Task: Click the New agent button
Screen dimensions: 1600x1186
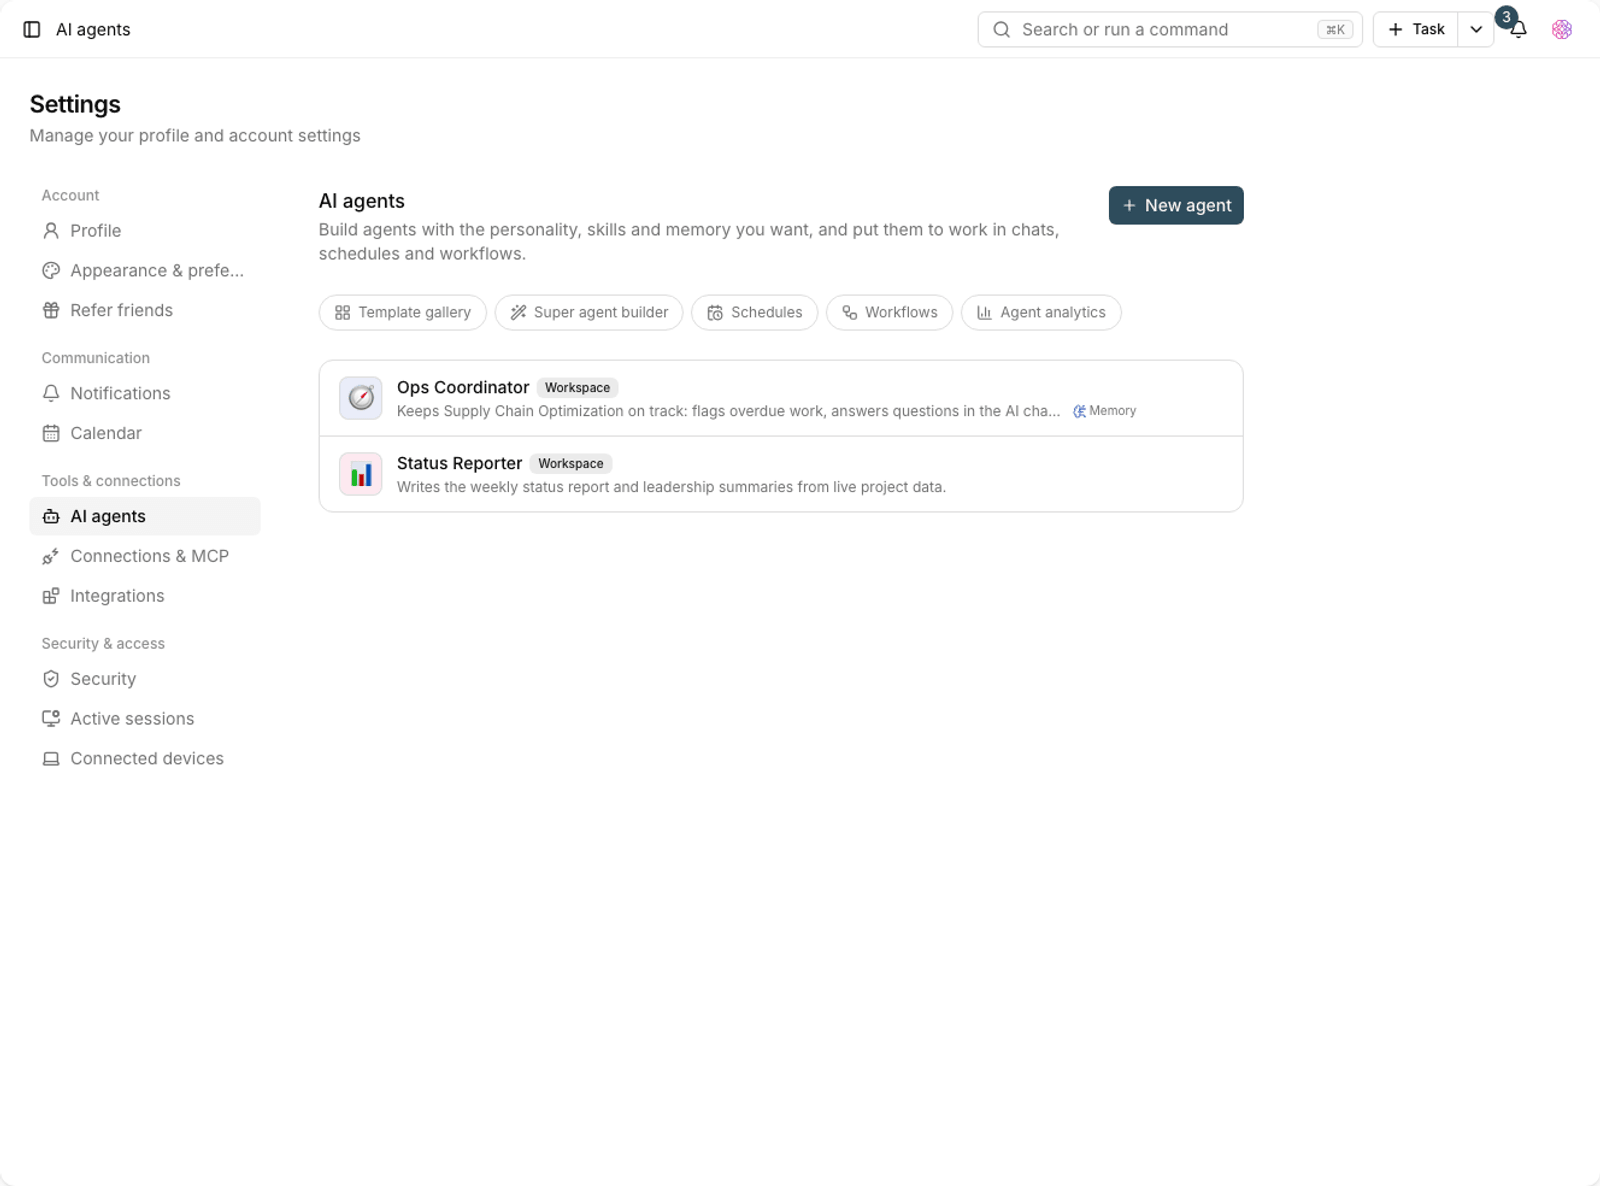Action: tap(1176, 205)
